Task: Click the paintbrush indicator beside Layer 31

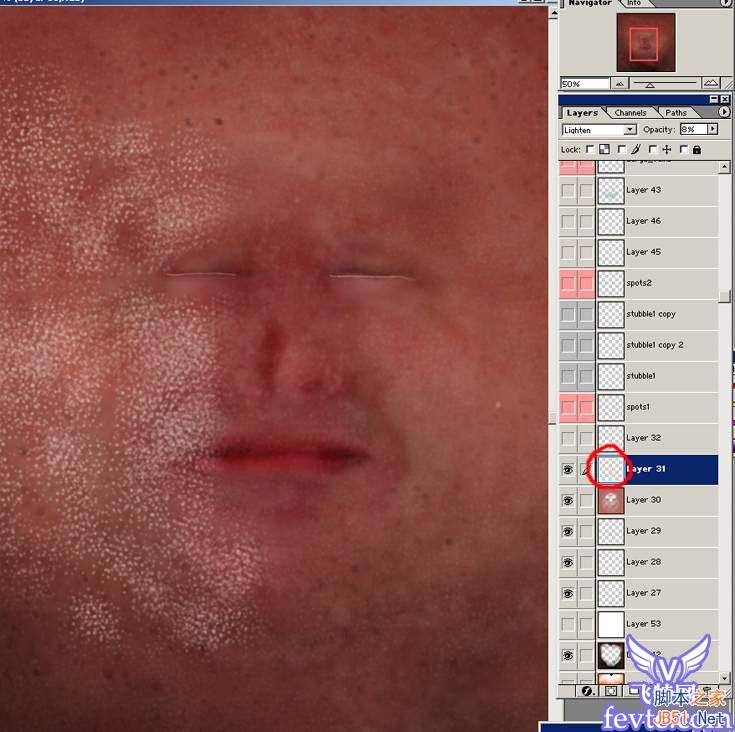Action: click(x=585, y=469)
